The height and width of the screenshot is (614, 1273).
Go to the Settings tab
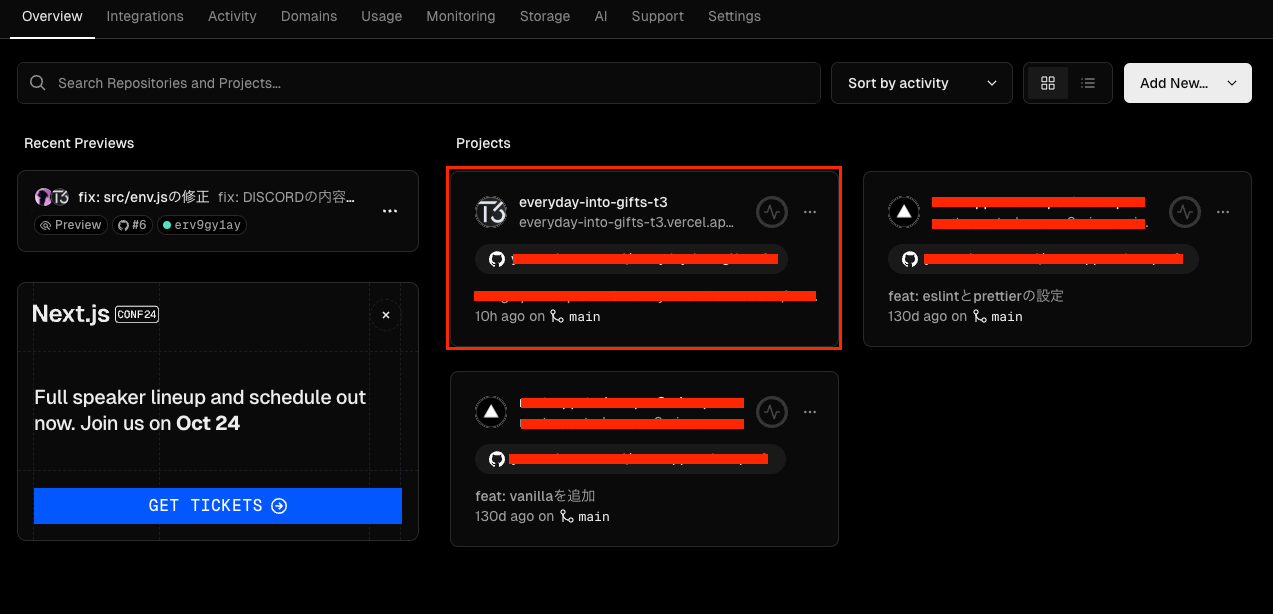click(x=734, y=16)
